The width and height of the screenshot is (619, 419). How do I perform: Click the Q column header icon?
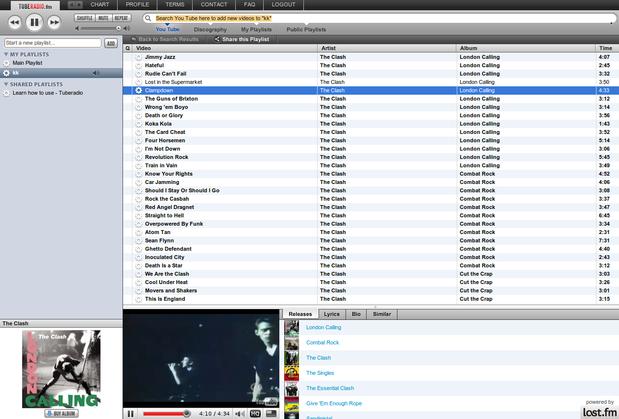[x=128, y=48]
